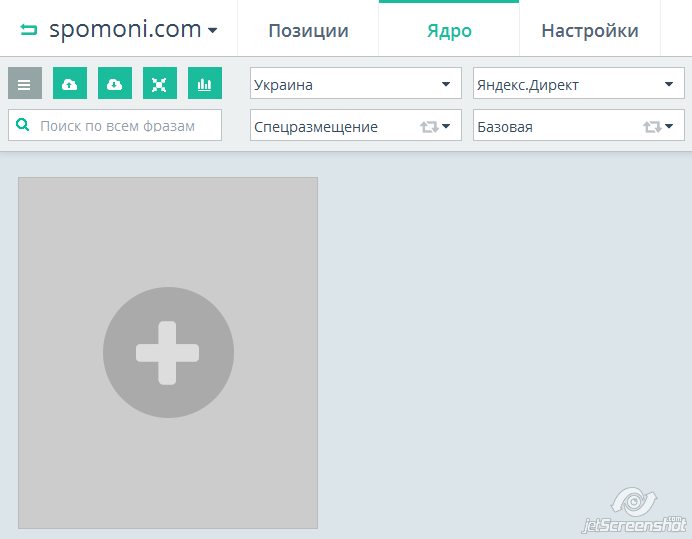Open the Спецразмещение placement dropdown
Screen dimensions: 692x539
click(335, 127)
